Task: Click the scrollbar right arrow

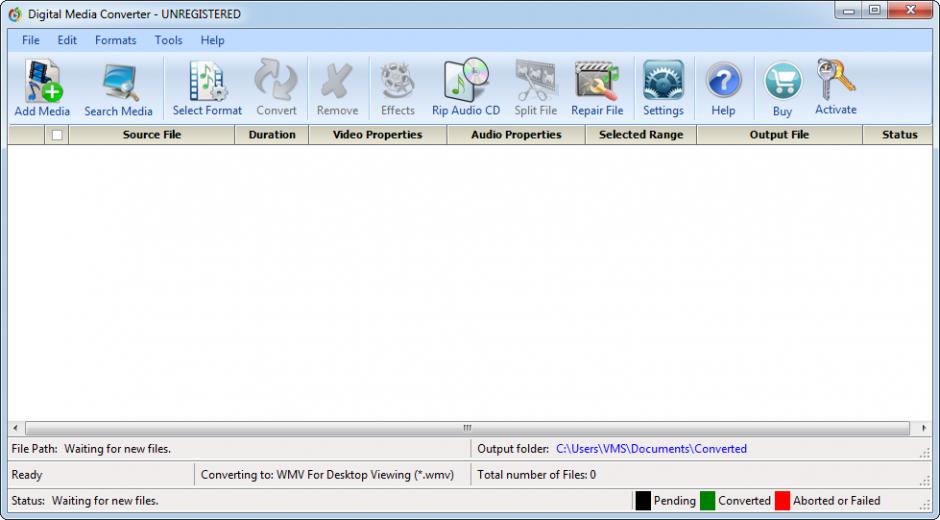Action: (x=923, y=428)
